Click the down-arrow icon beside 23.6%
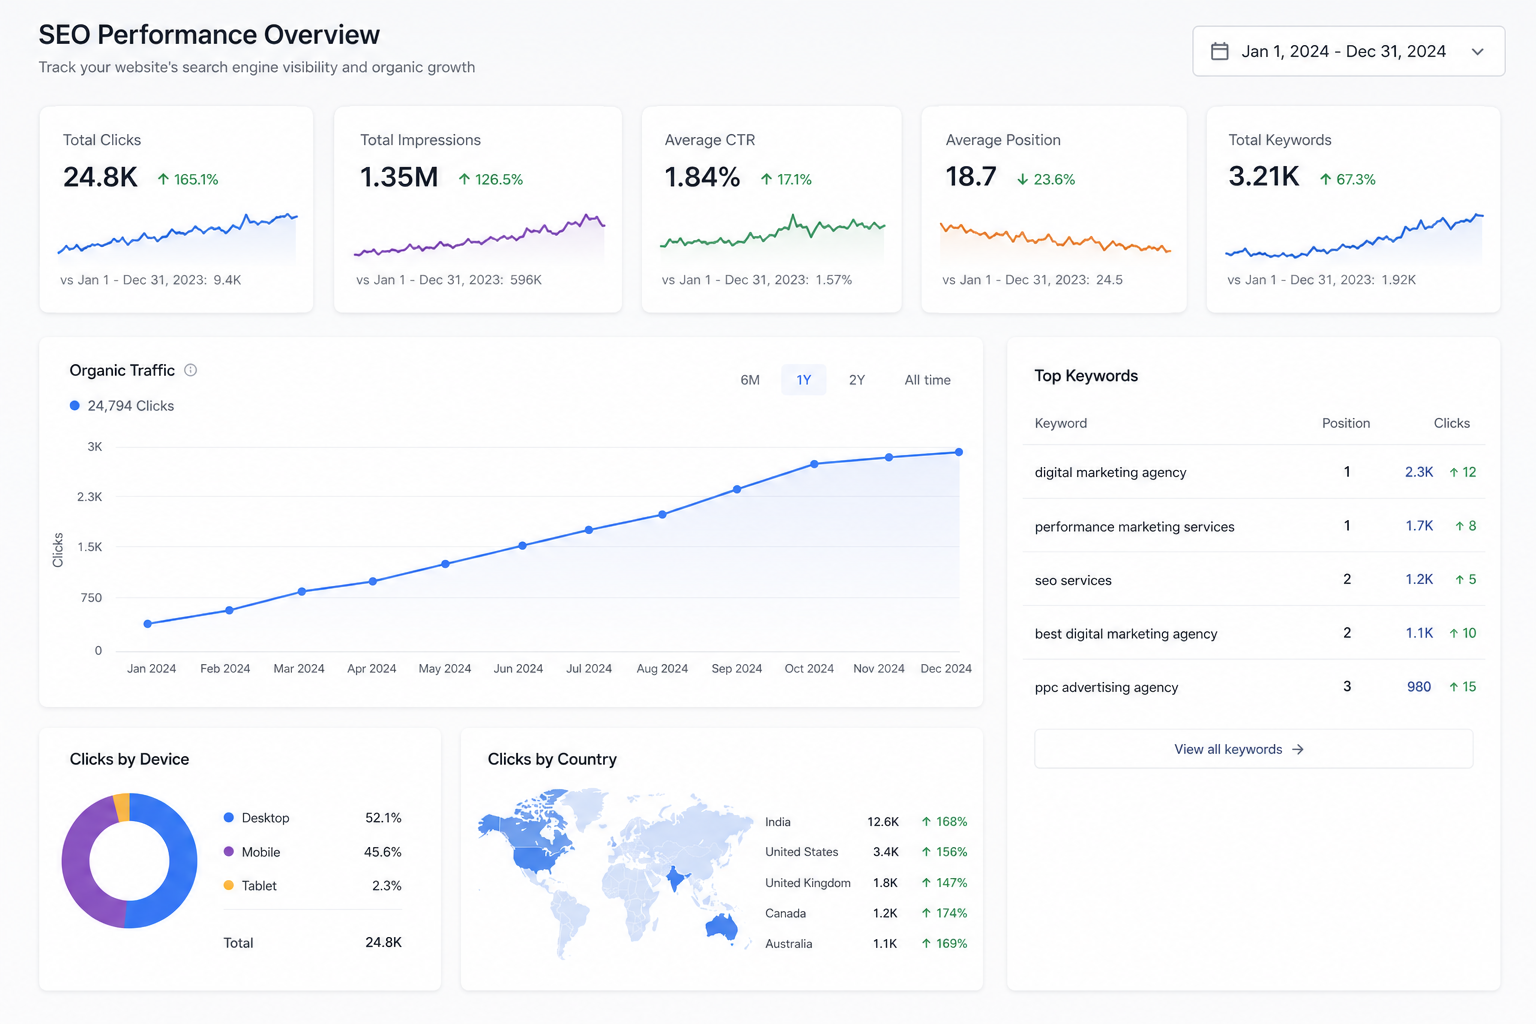Image resolution: width=1536 pixels, height=1024 pixels. pos(1023,179)
